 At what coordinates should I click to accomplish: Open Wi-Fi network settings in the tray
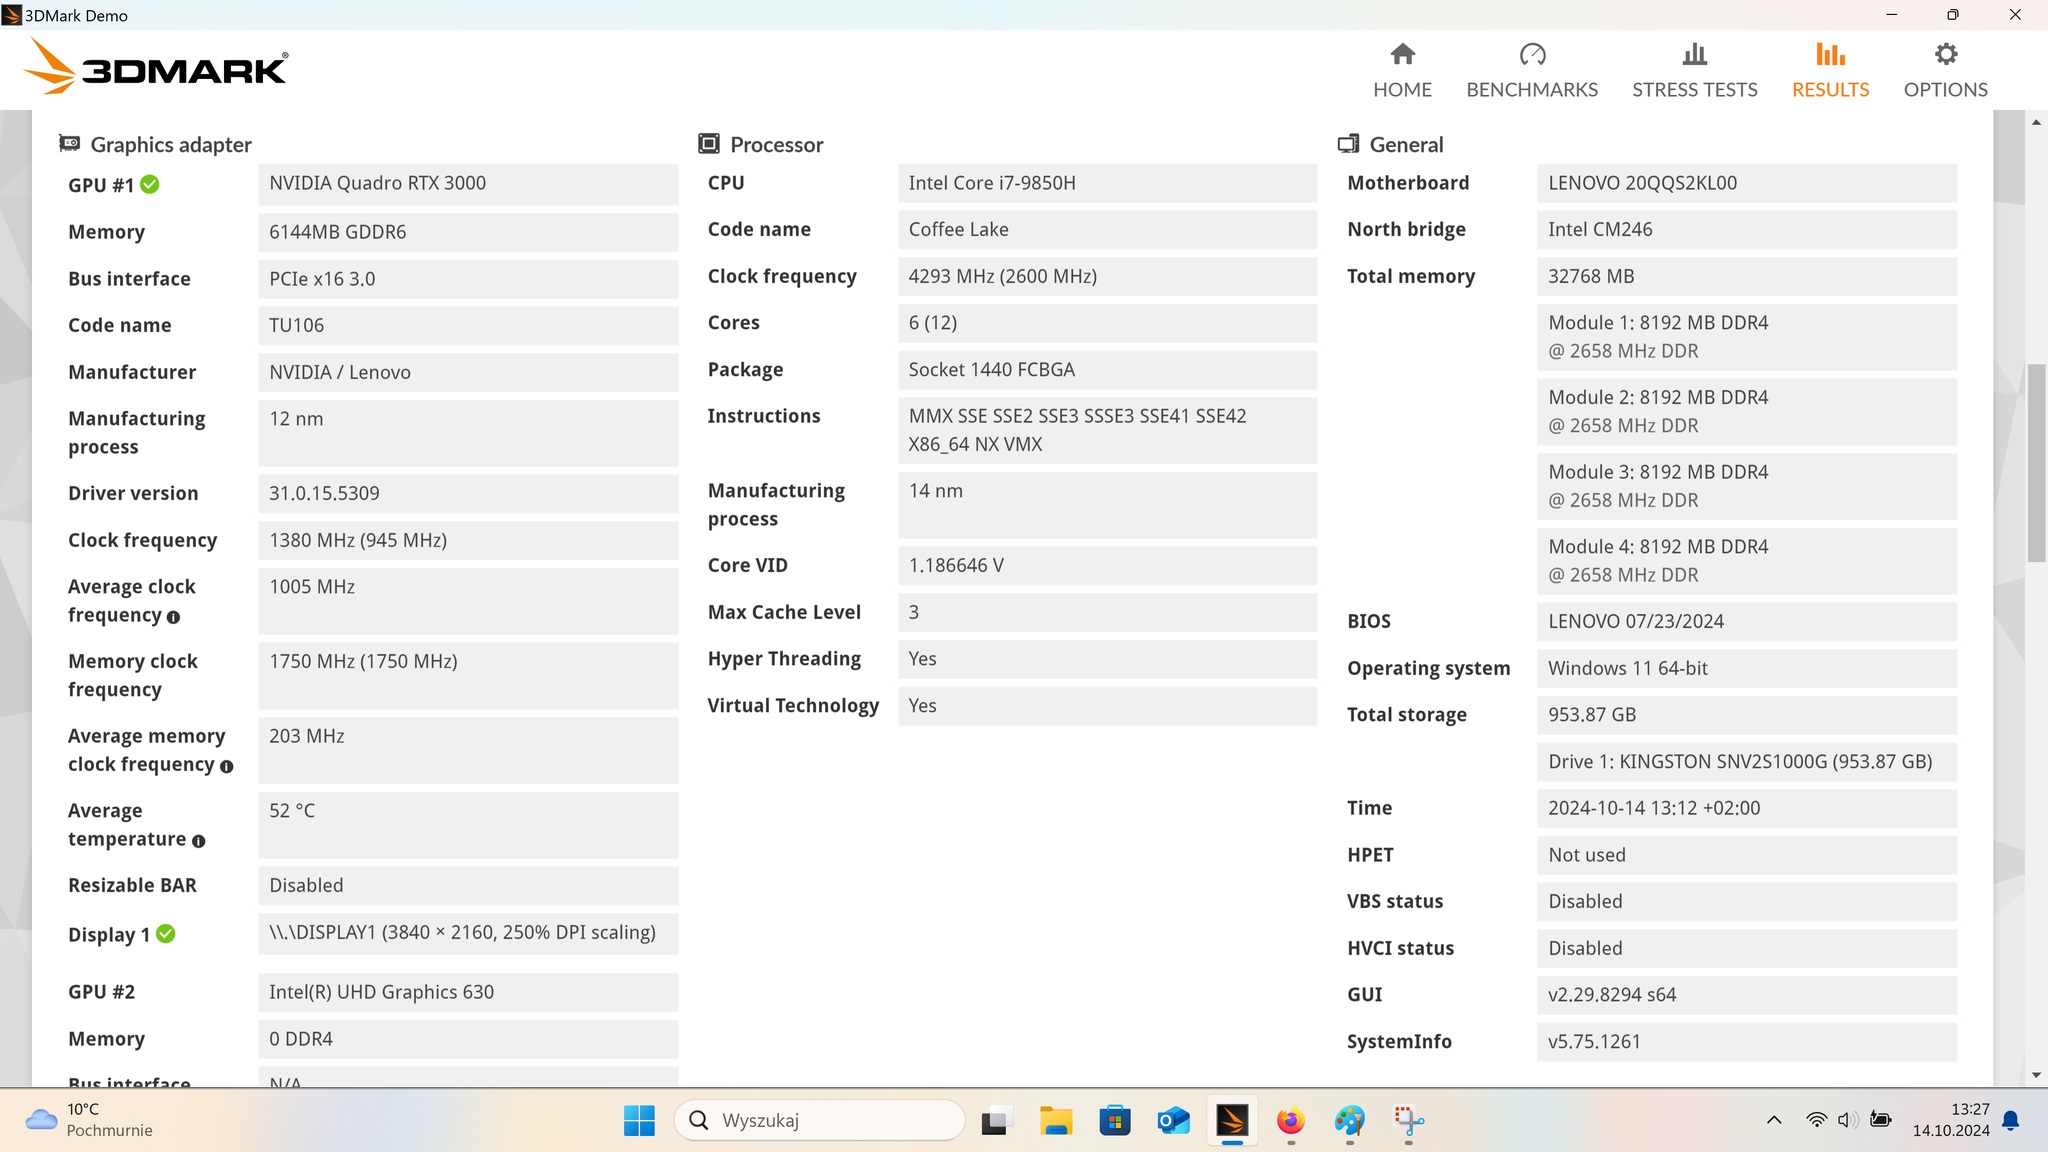tap(1816, 1120)
